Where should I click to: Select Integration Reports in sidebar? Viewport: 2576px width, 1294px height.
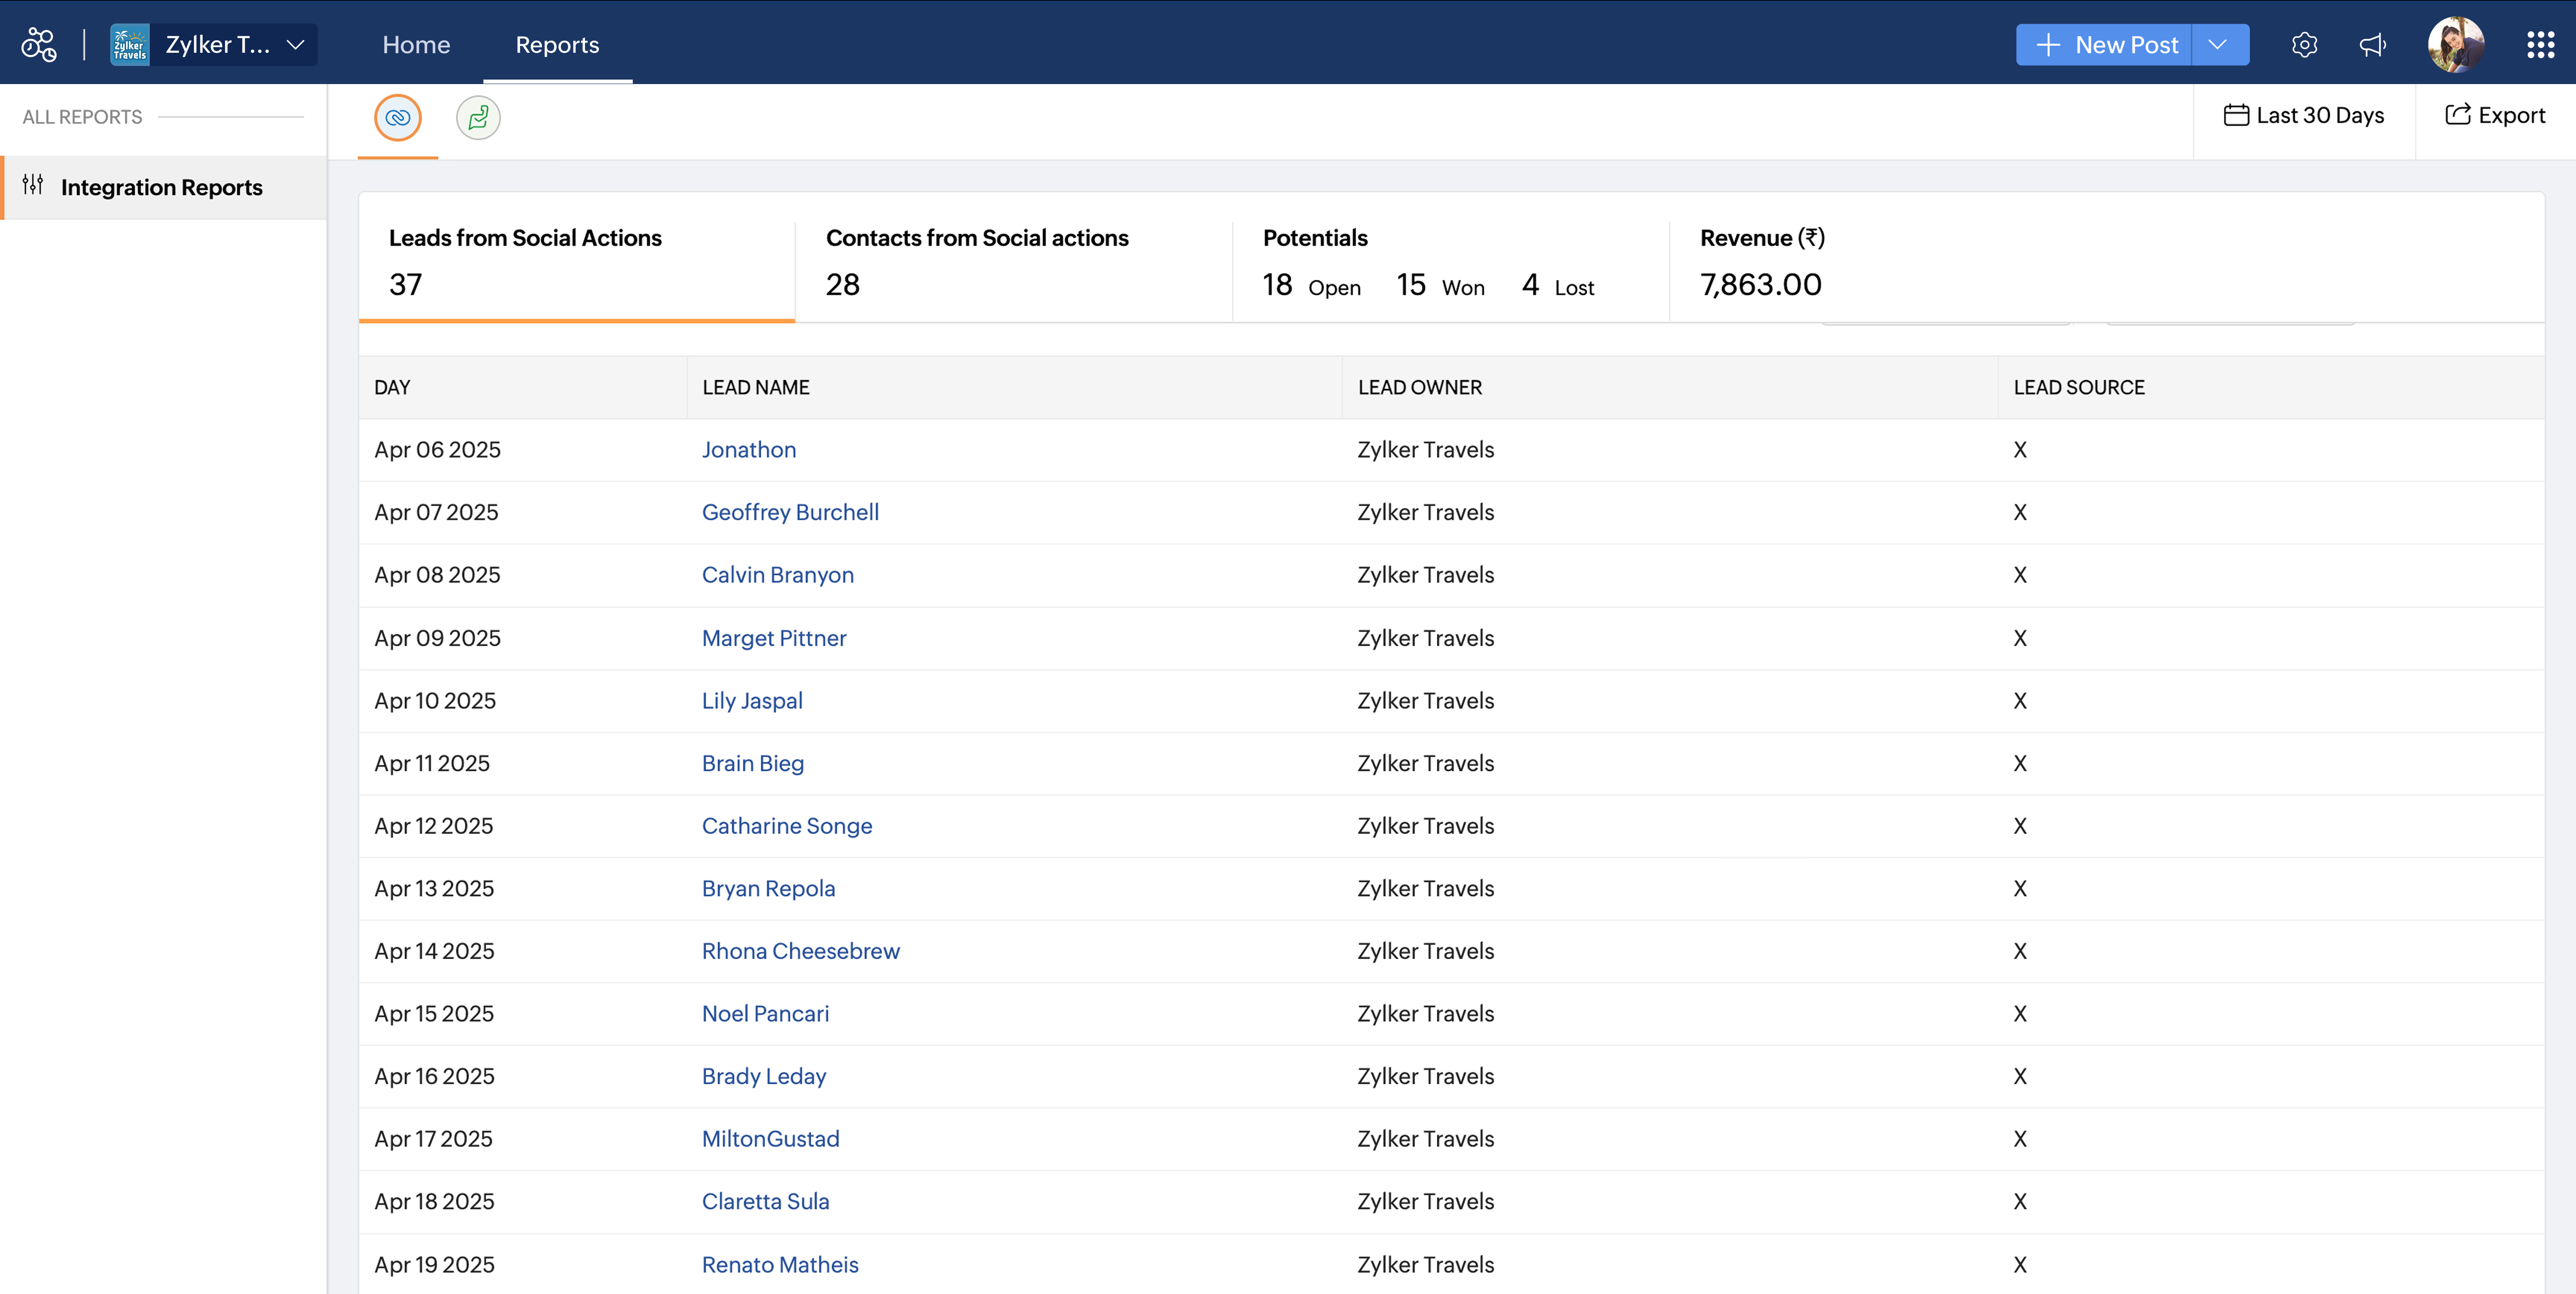point(161,187)
